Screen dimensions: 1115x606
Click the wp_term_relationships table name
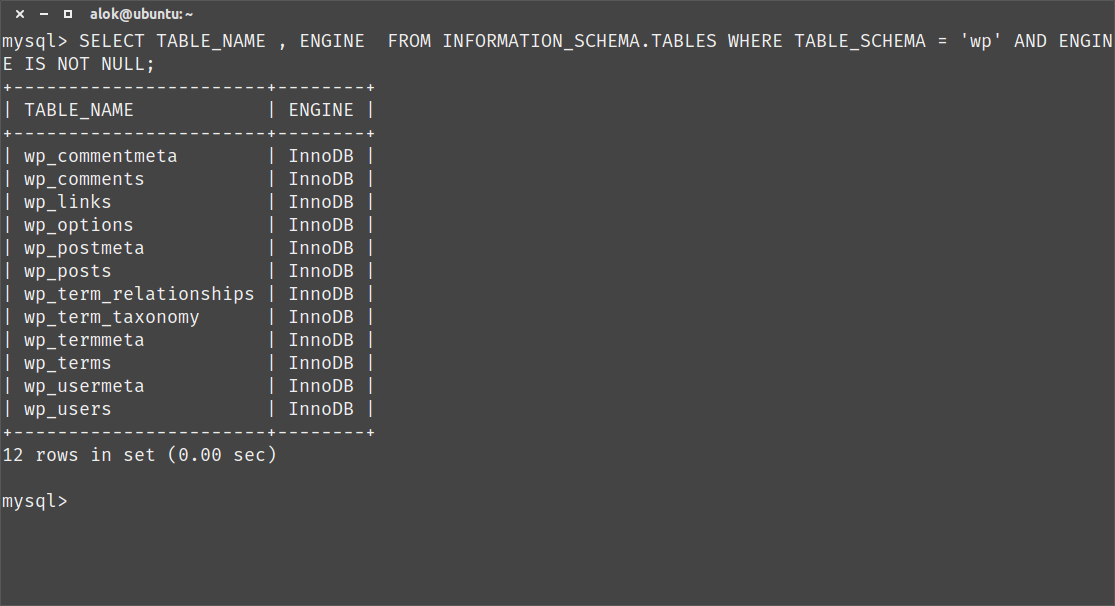pyautogui.click(x=139, y=294)
